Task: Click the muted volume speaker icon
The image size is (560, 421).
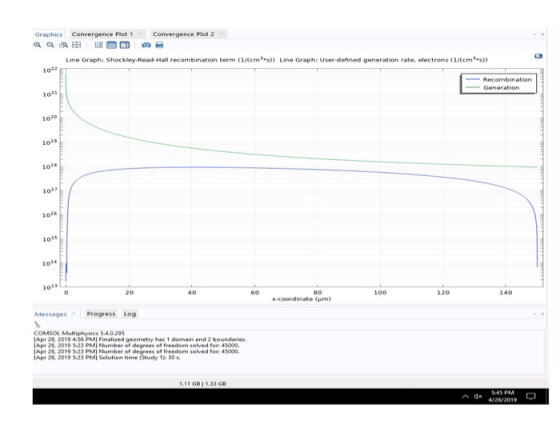Action: coord(478,396)
